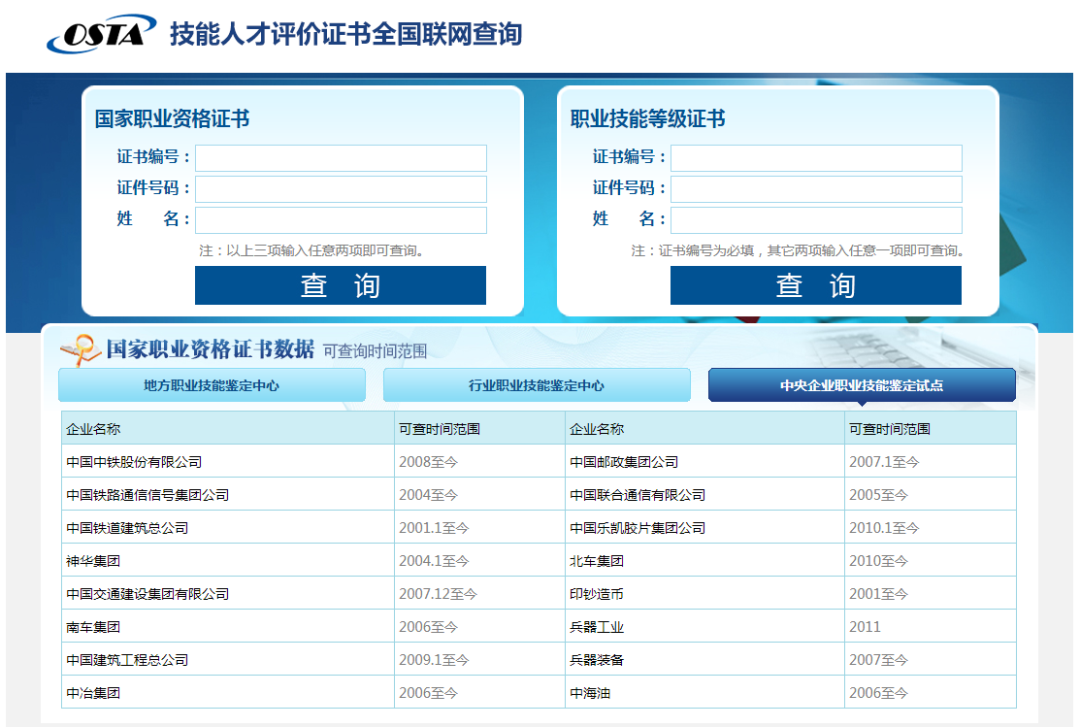Click 印钞造币 cell

click(x=705, y=594)
